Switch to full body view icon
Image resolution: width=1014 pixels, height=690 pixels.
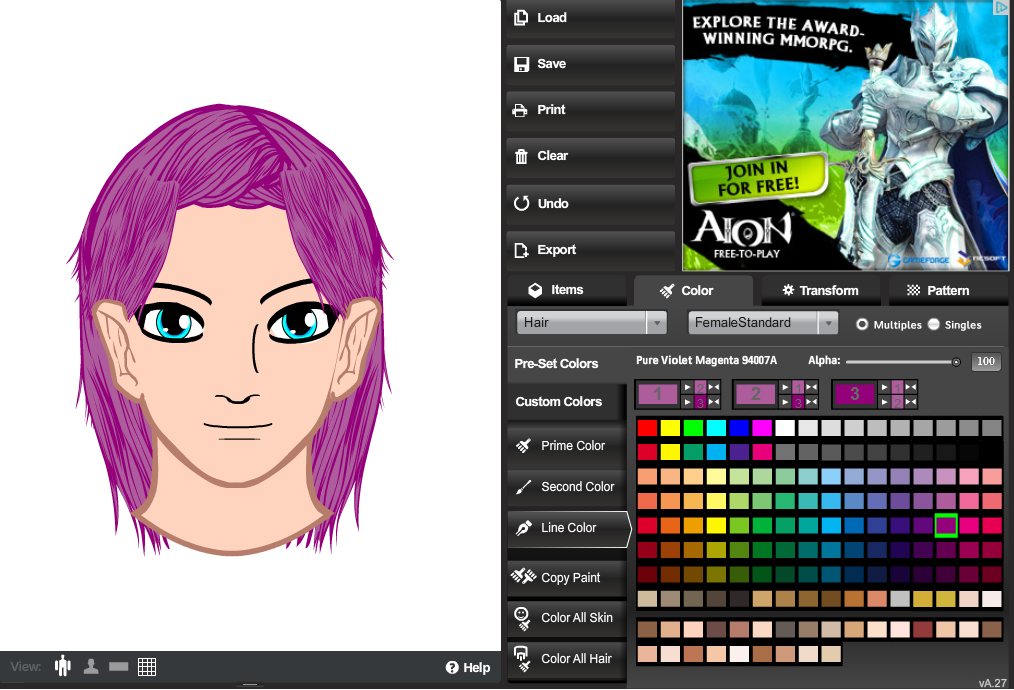64,666
